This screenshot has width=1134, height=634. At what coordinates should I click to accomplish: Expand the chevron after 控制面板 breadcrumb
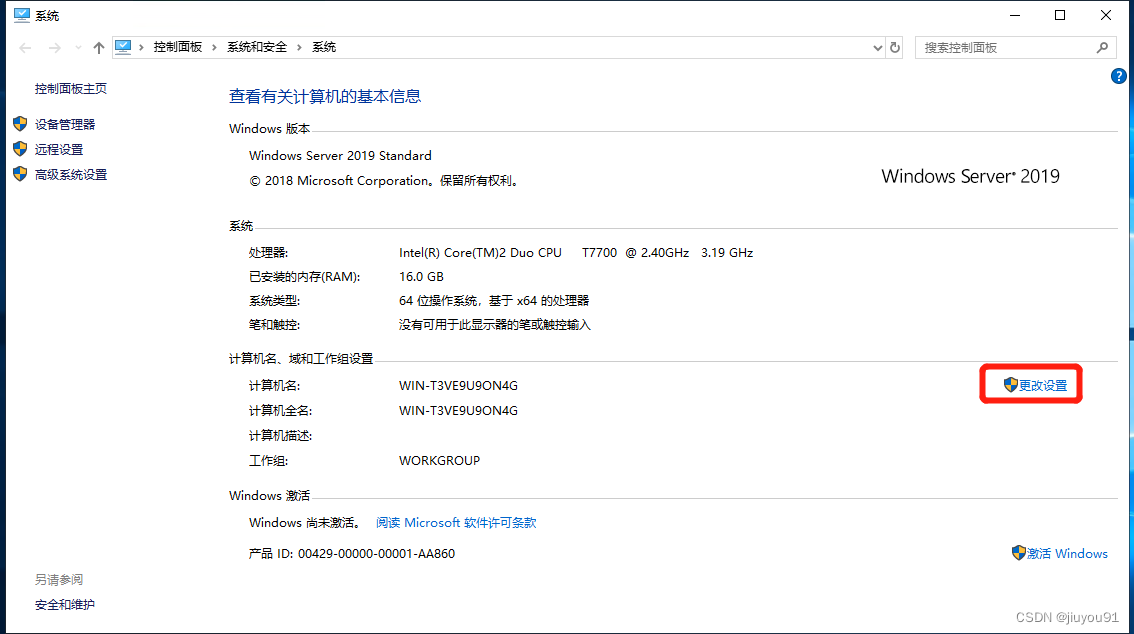pyautogui.click(x=214, y=47)
